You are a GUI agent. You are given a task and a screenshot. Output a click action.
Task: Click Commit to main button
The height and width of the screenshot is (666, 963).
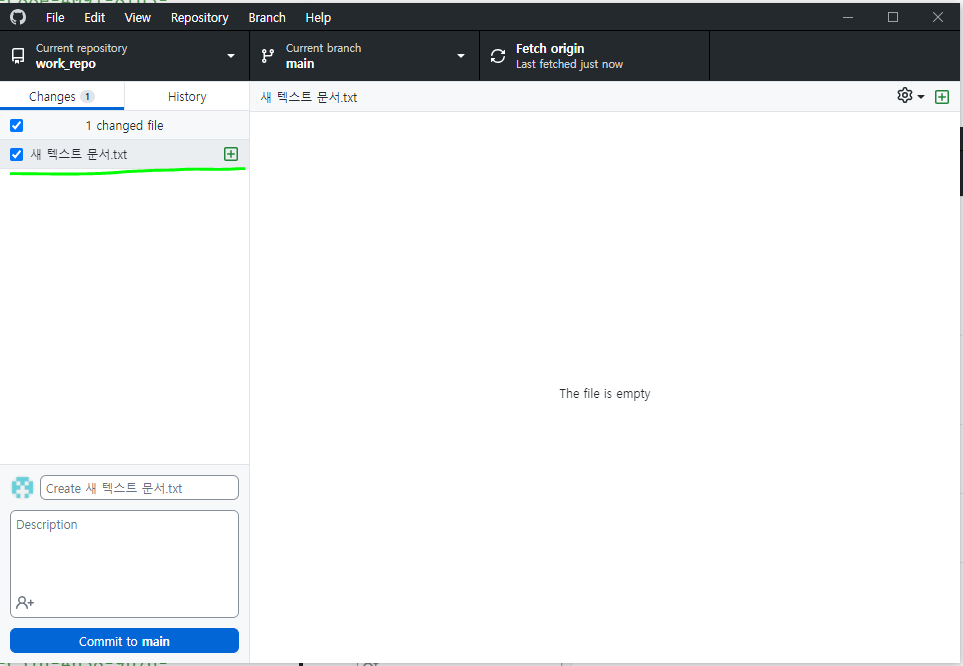pyautogui.click(x=125, y=641)
